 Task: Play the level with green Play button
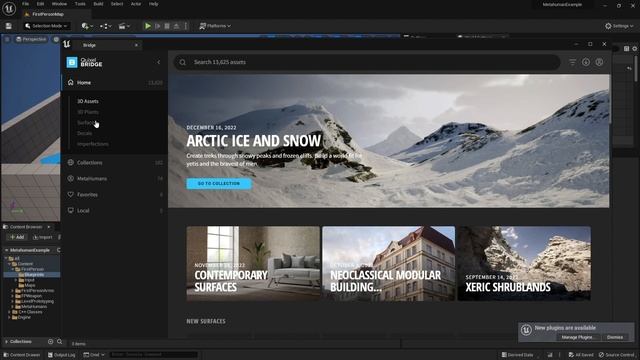148,26
